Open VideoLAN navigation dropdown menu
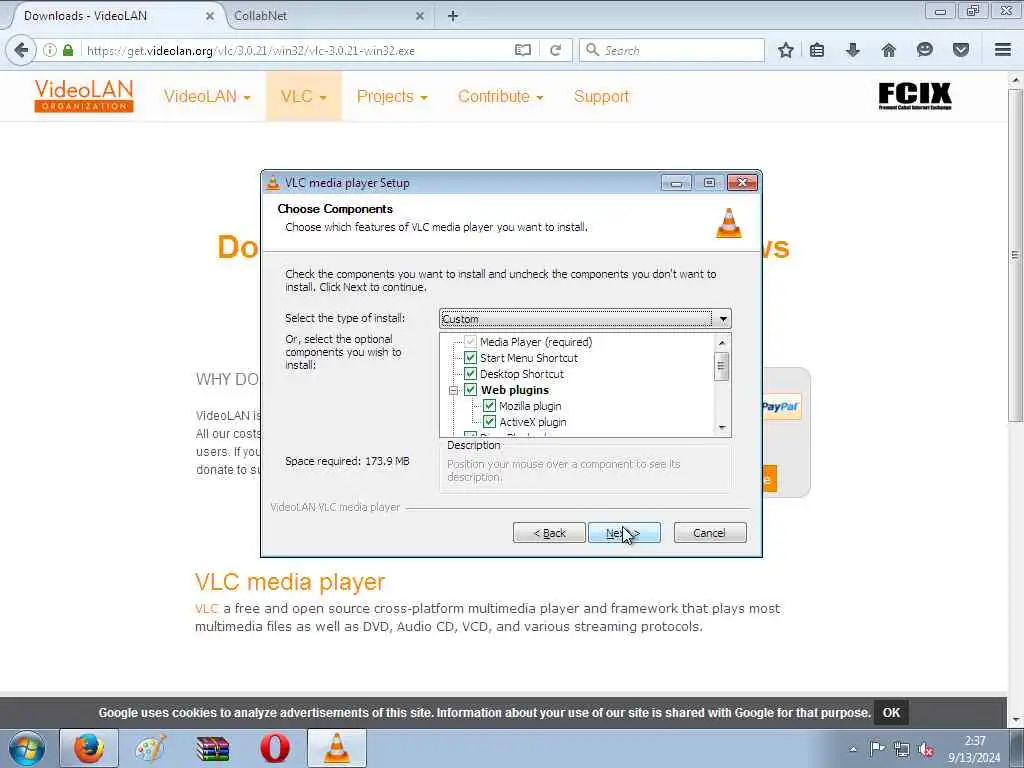 coord(207,97)
